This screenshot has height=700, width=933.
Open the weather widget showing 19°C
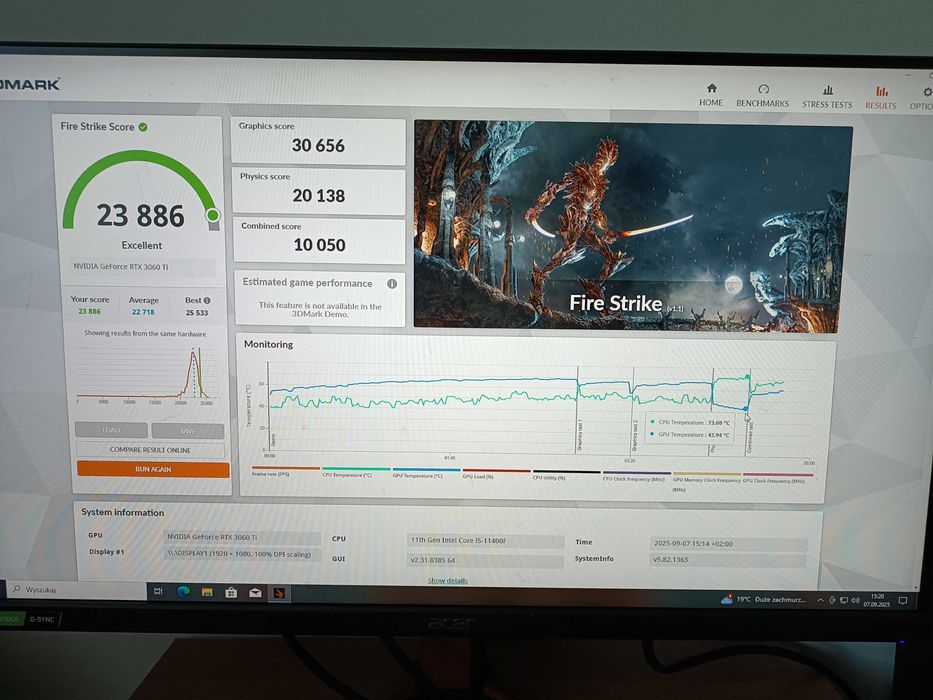(x=763, y=599)
